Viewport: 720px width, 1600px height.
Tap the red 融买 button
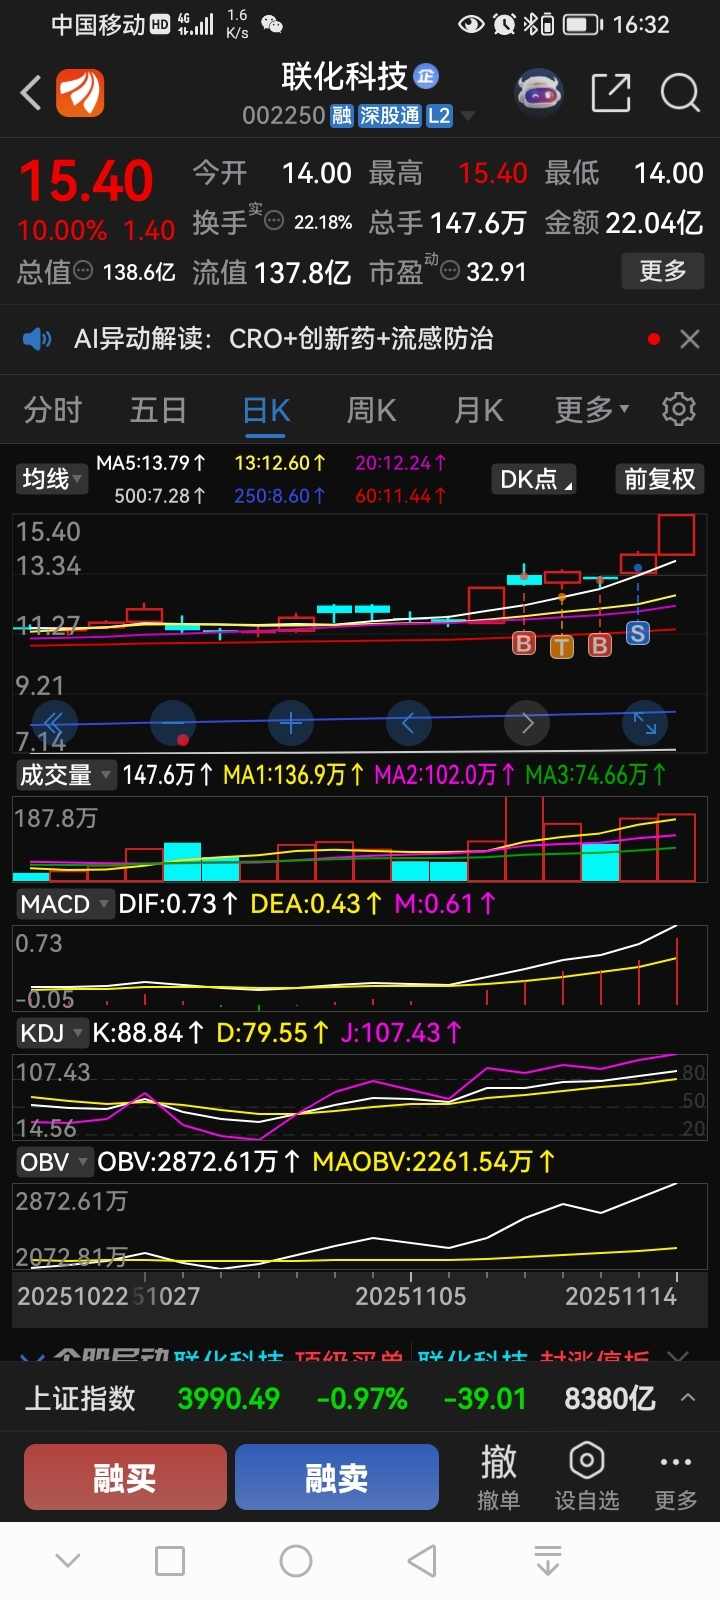click(125, 1477)
